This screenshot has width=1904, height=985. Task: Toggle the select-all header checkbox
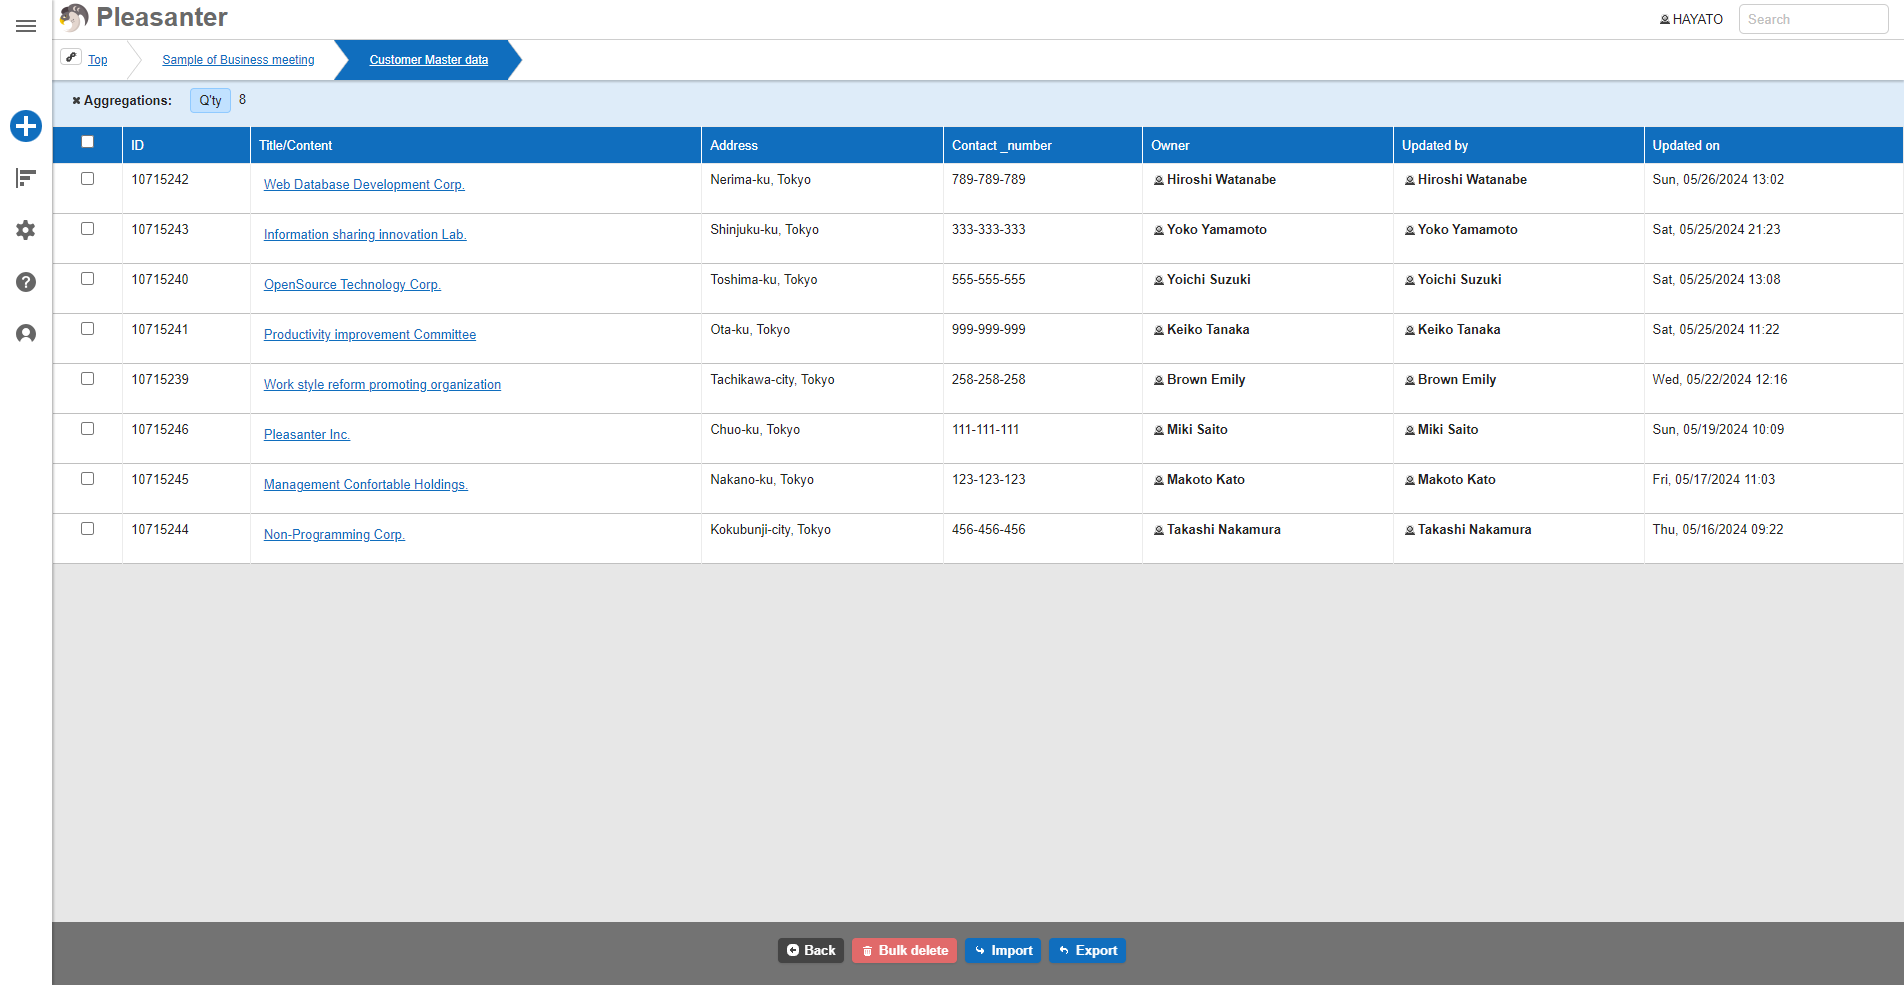88,142
